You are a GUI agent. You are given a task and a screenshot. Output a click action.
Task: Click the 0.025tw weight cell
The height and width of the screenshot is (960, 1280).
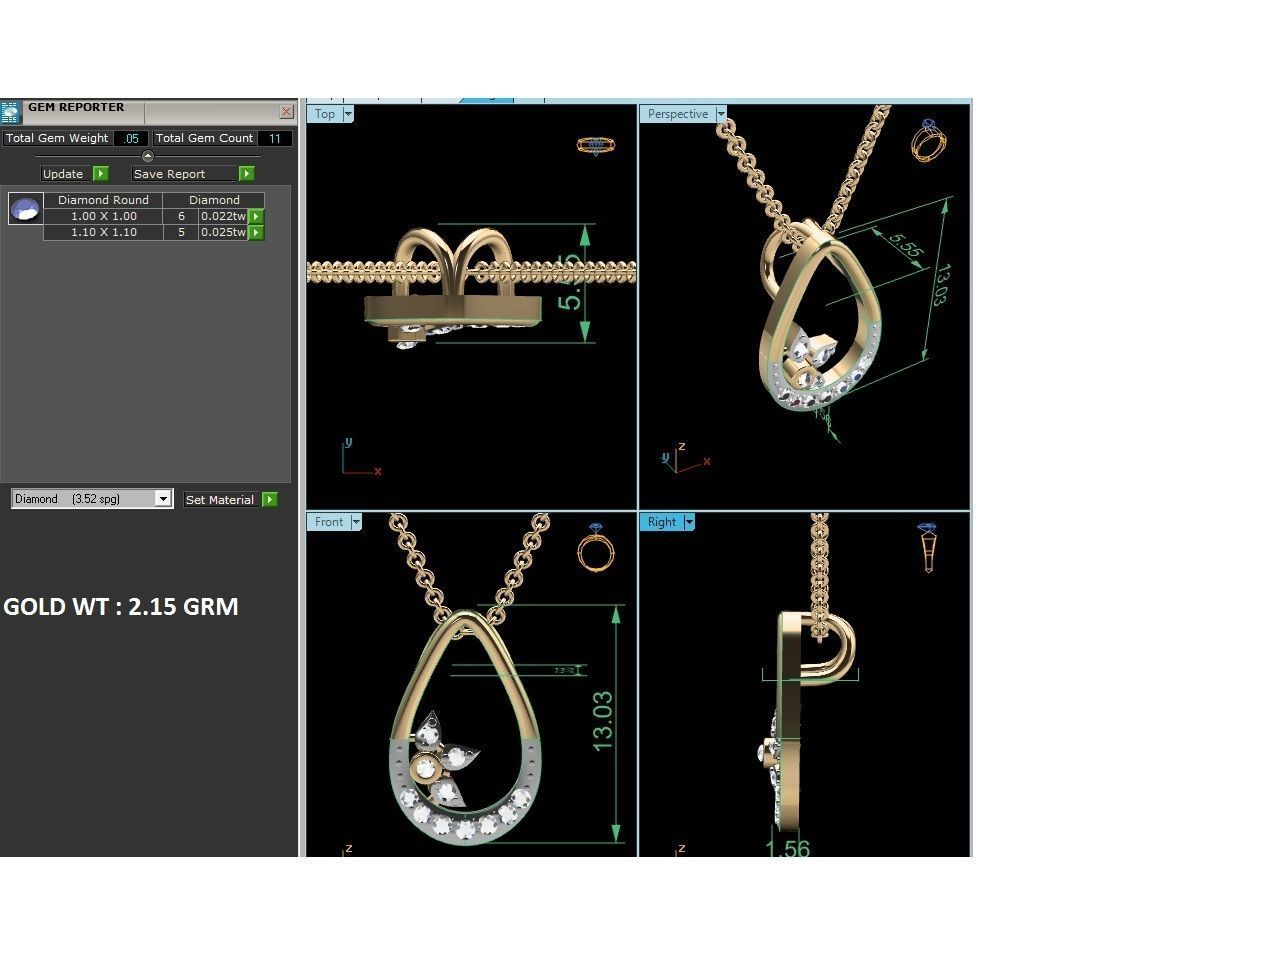[222, 232]
